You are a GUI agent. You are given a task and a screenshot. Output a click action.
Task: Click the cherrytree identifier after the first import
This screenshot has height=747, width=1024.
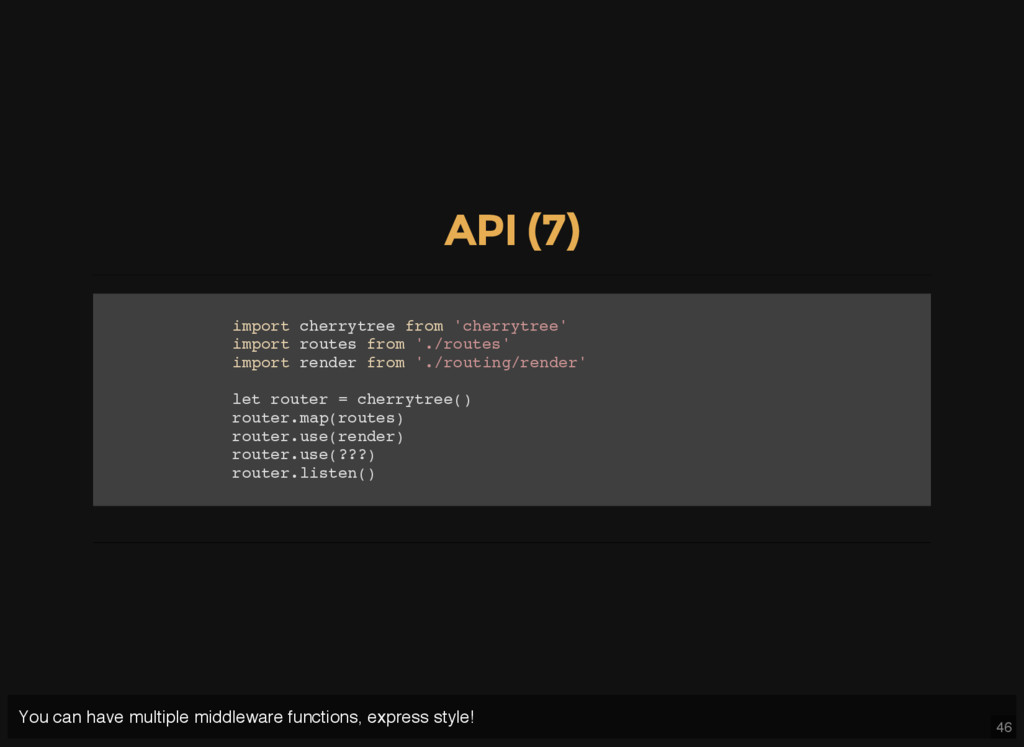(x=347, y=326)
